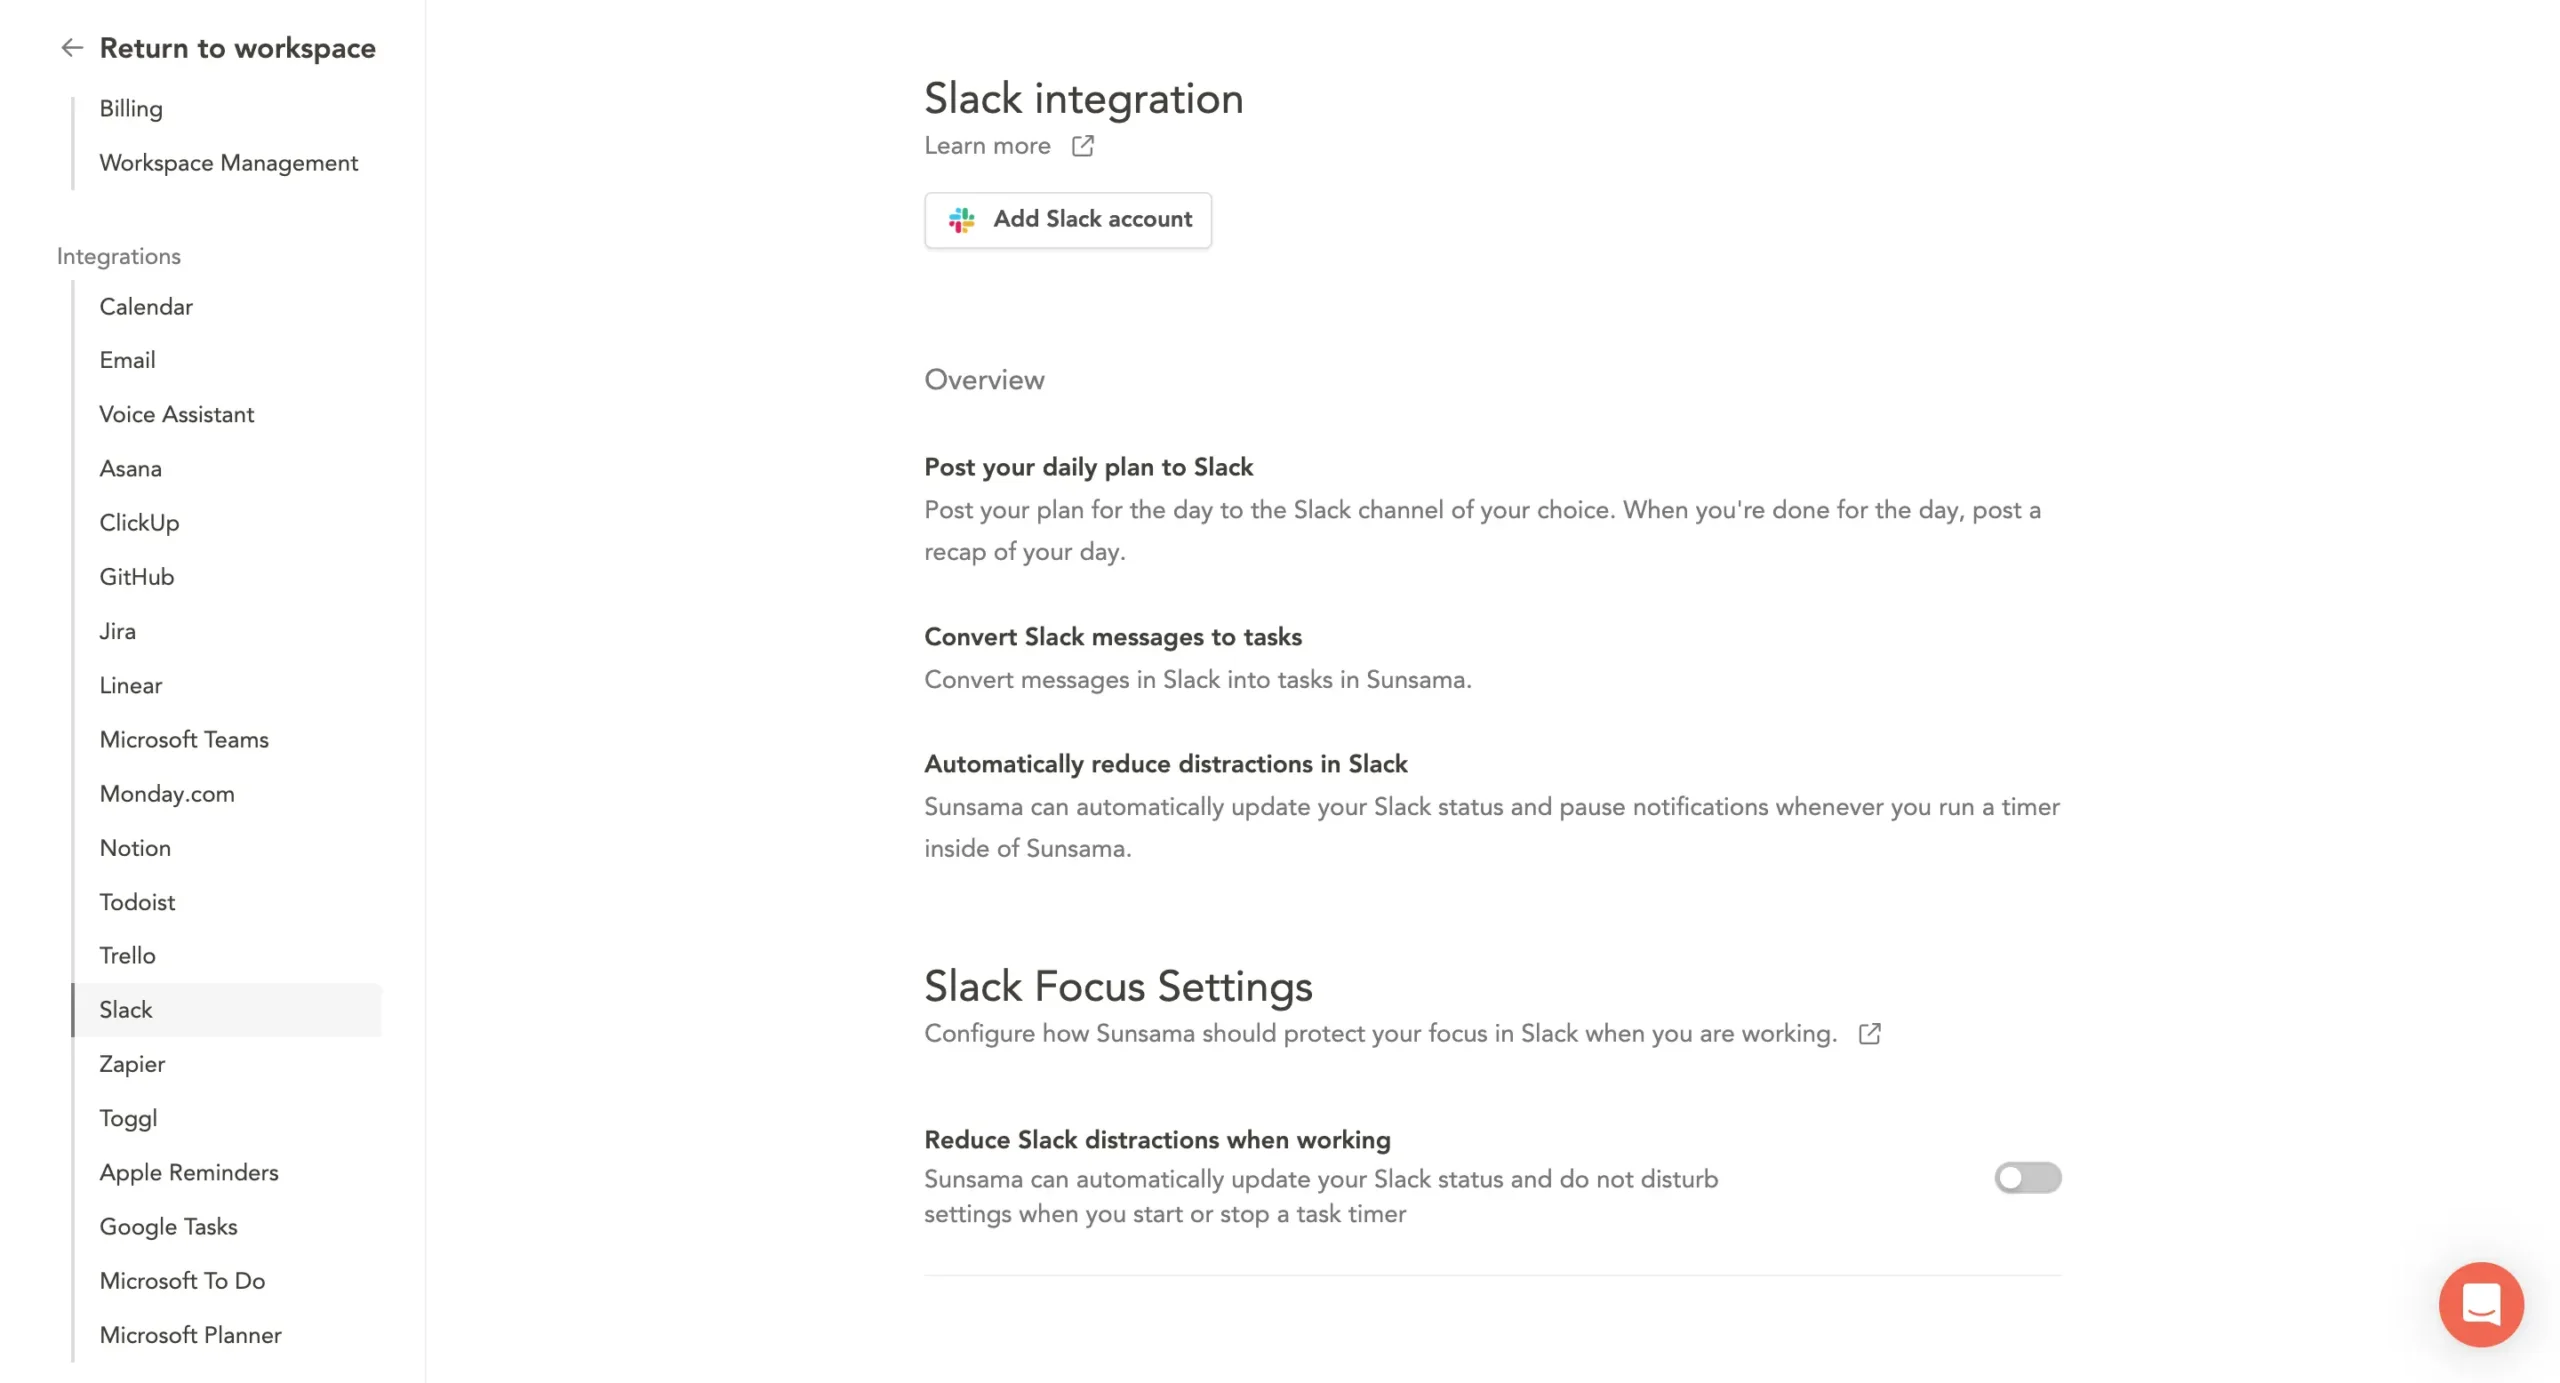This screenshot has width=2560, height=1383.
Task: Open the chat support bubble
Action: pos(2480,1304)
